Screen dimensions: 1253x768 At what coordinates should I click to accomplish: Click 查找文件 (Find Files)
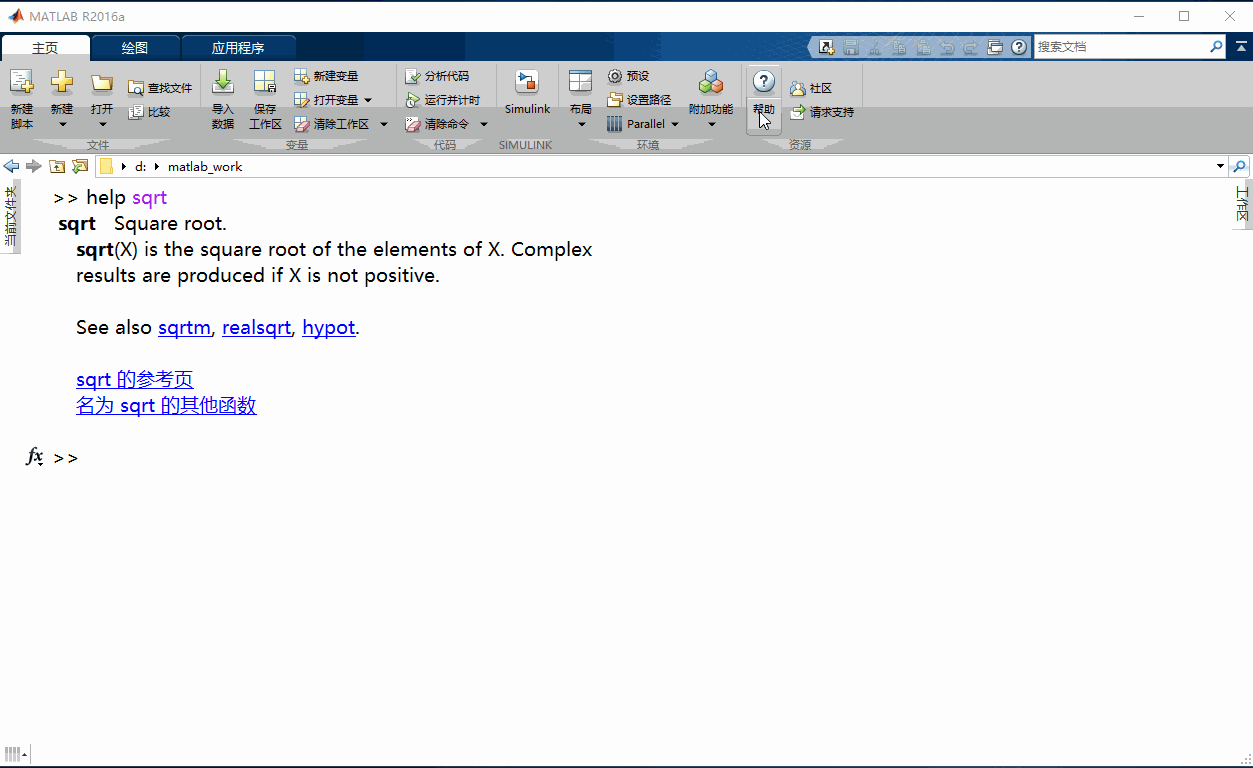(160, 88)
